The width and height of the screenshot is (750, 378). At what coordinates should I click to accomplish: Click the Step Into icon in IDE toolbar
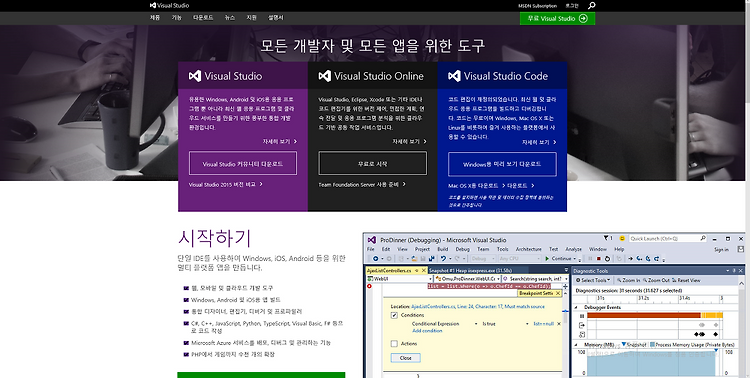point(640,258)
